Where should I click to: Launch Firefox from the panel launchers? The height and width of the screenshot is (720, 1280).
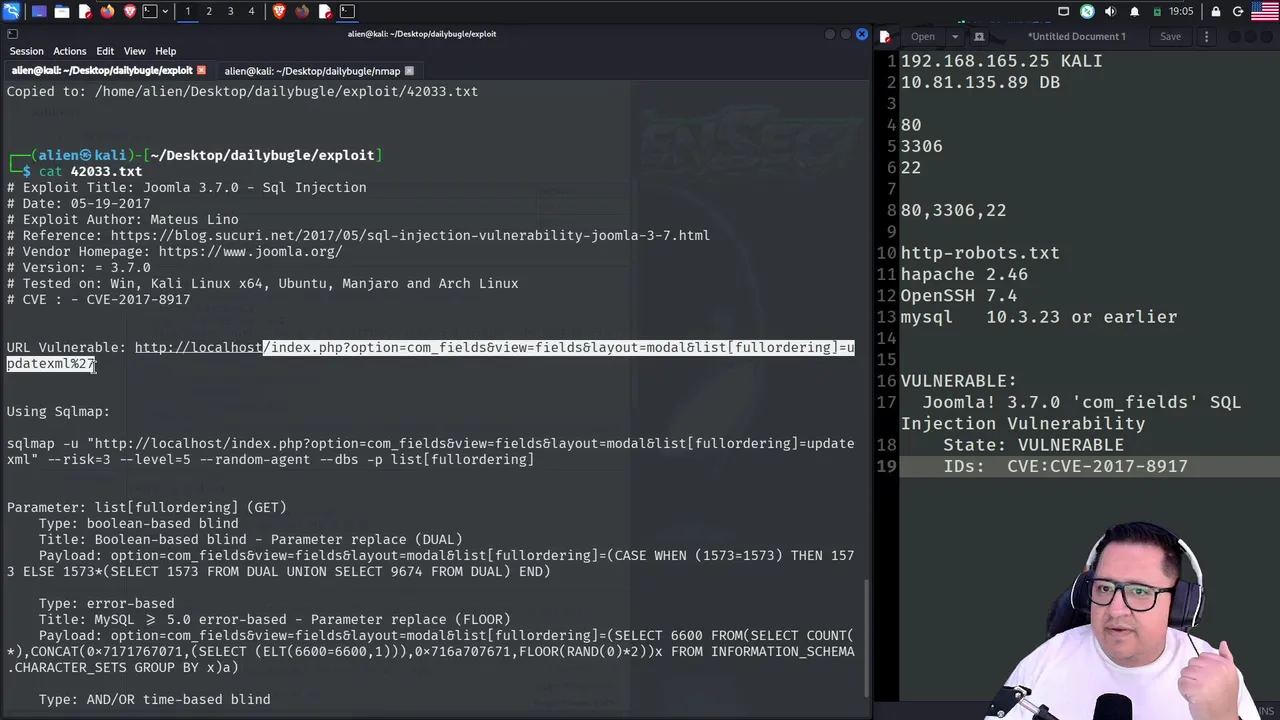(x=107, y=11)
